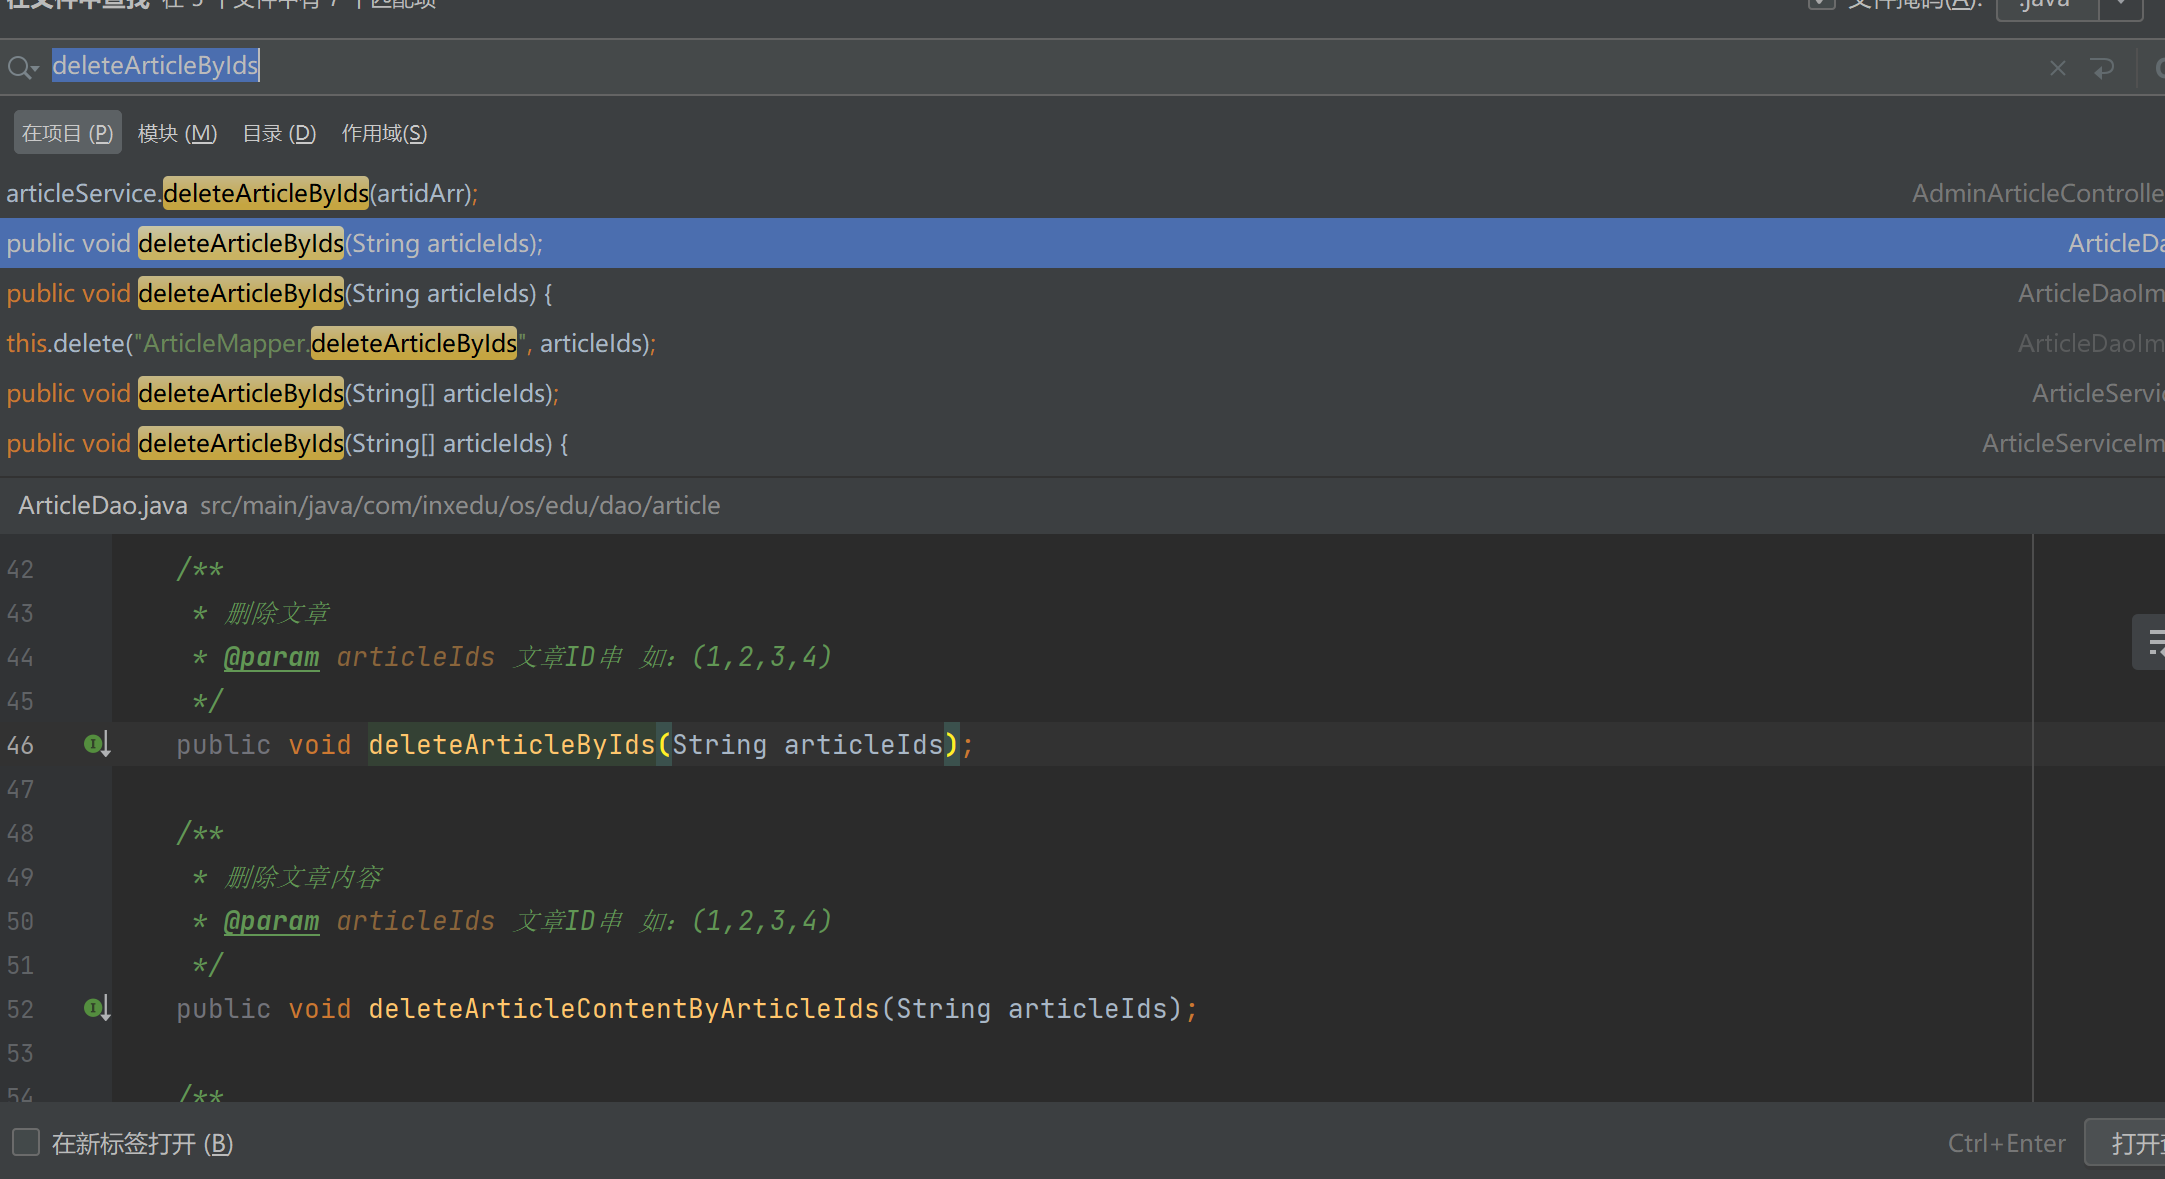Click line number 52 in the gutter
The height and width of the screenshot is (1179, 2165).
[x=20, y=1009]
